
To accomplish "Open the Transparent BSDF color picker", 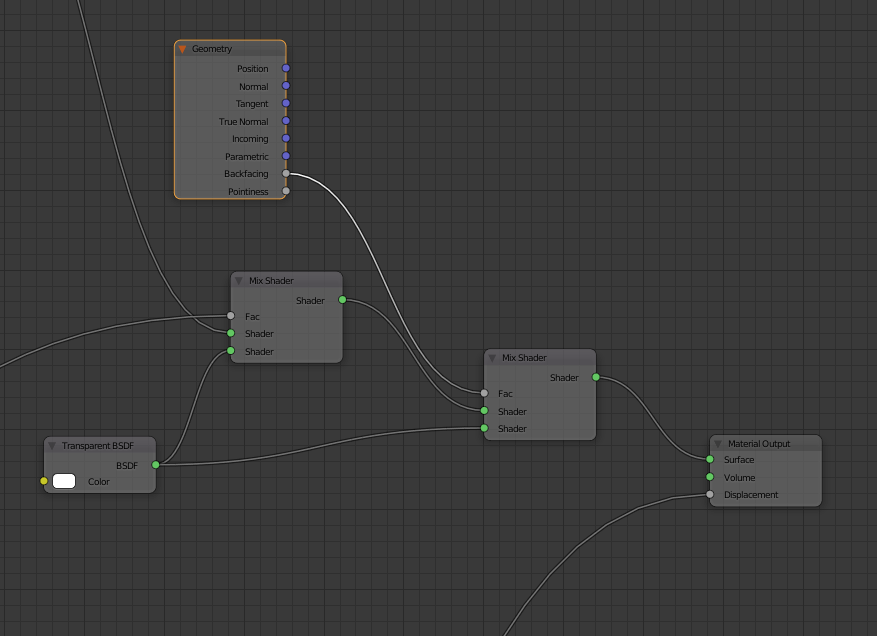I will click(x=65, y=481).
